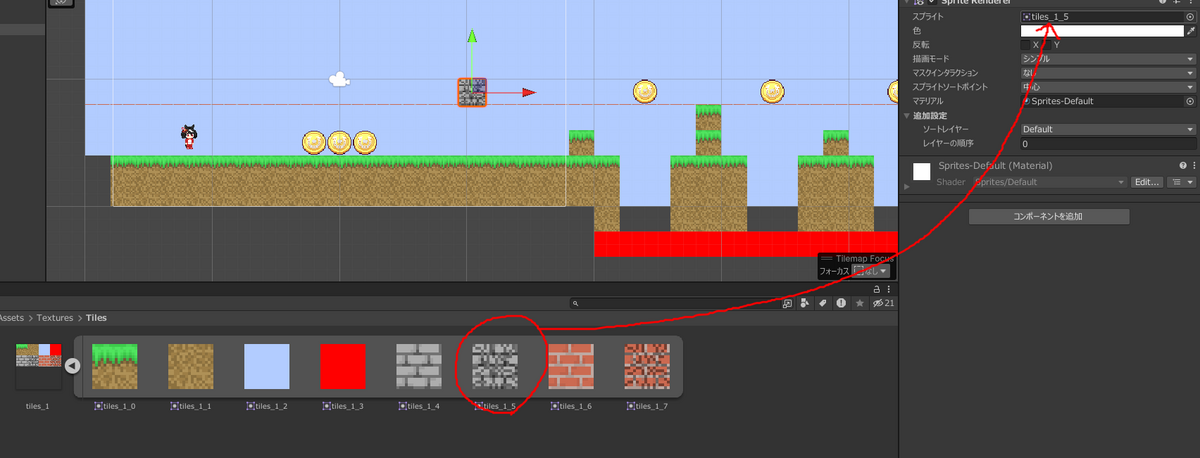Select tiles_1_6 red brick sprite
This screenshot has width=1200, height=458.
coord(571,366)
